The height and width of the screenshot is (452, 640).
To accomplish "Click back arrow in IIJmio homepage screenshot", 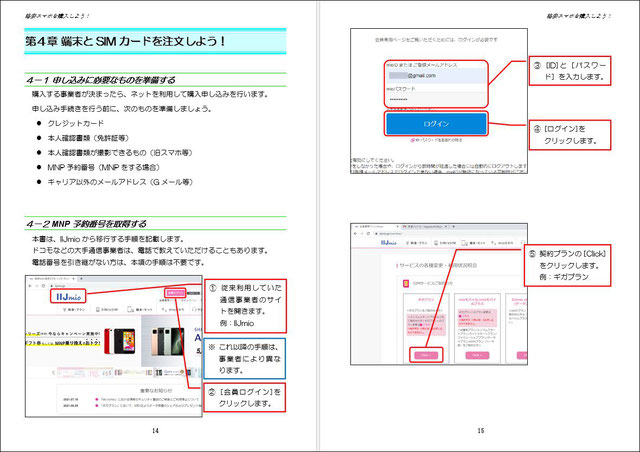I will click(x=30, y=285).
